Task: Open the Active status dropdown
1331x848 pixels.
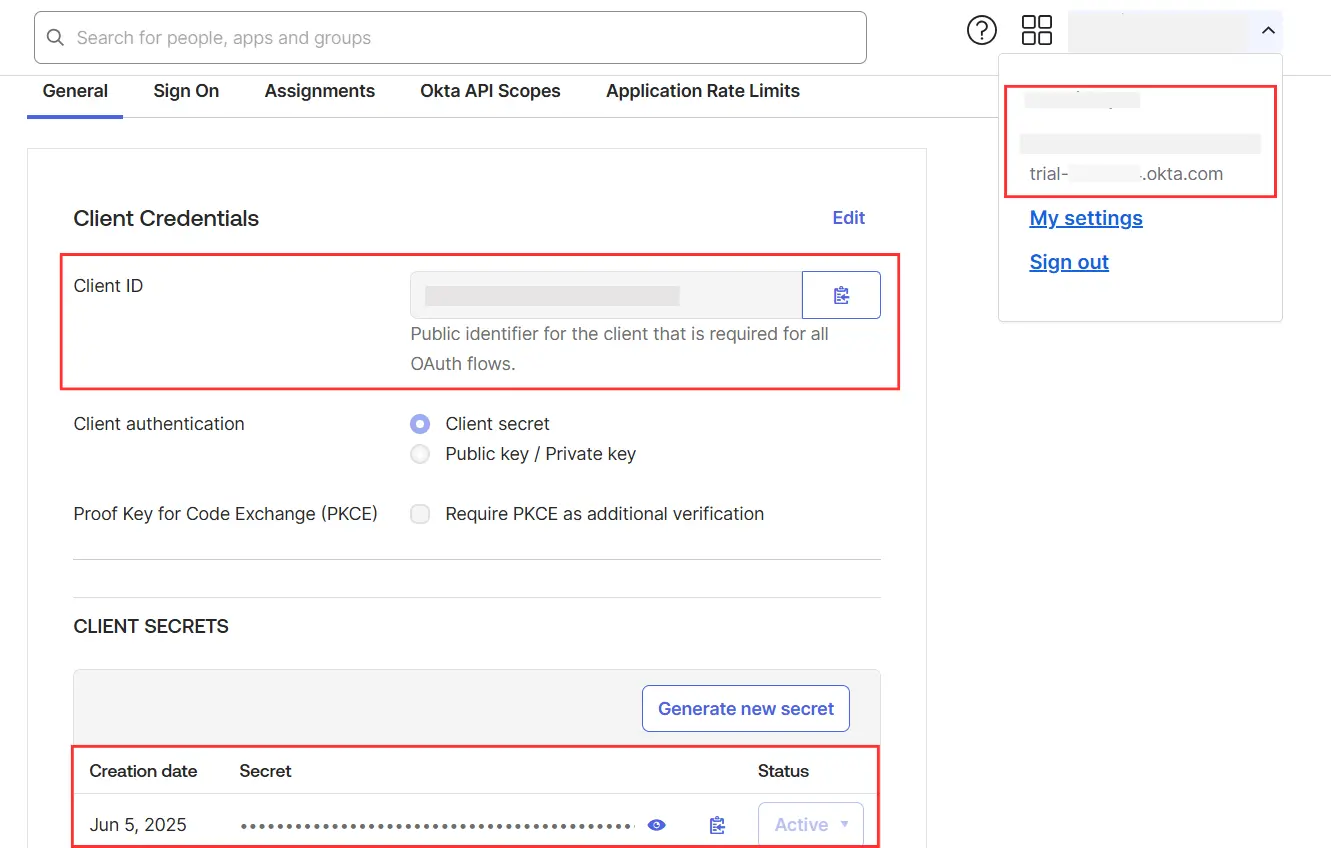Action: tap(811, 825)
